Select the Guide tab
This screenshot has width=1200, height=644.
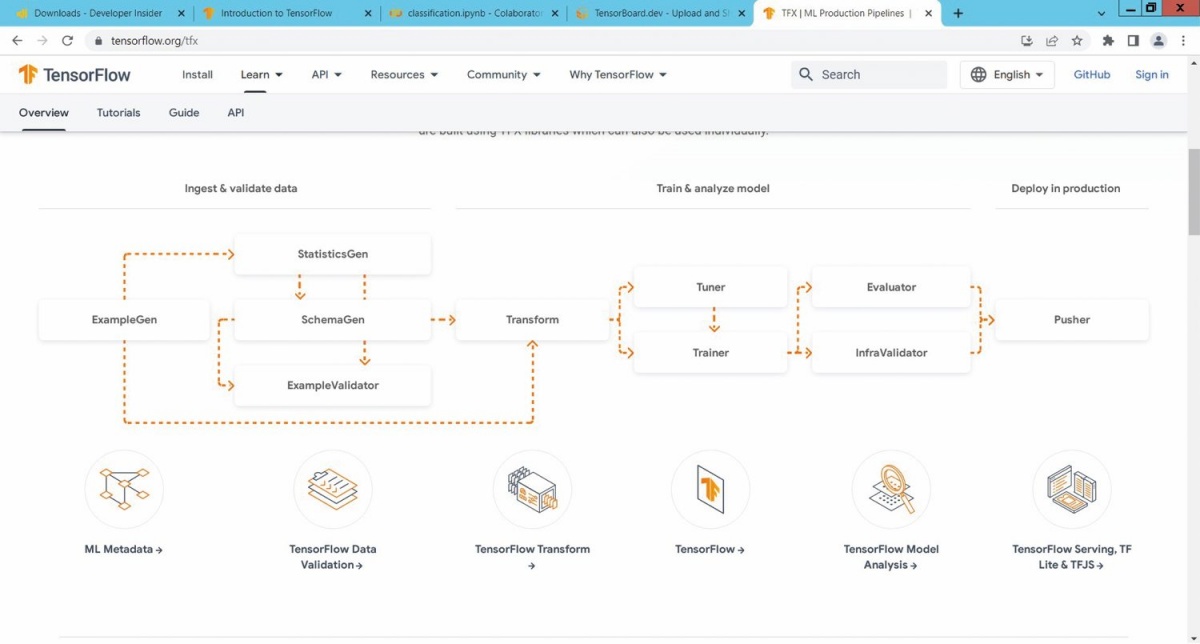click(x=184, y=113)
